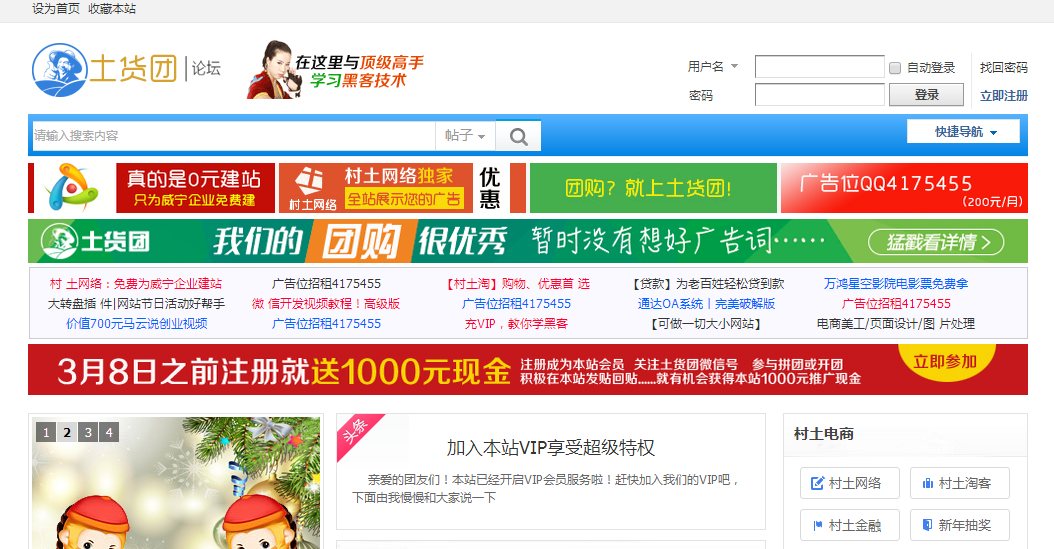Viewport: 1054px width, 549px height.
Task: Open the 用户名 login type dropdown
Action: (x=713, y=67)
